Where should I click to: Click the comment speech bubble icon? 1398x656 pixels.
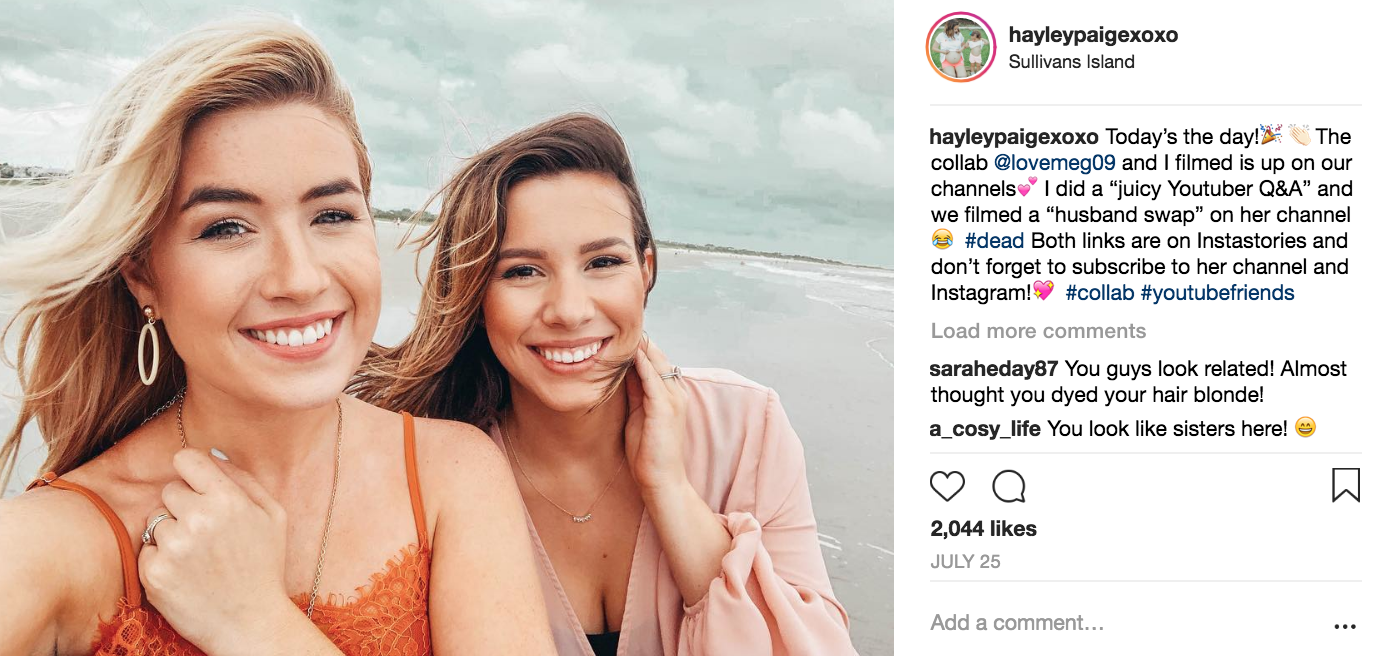(1009, 486)
